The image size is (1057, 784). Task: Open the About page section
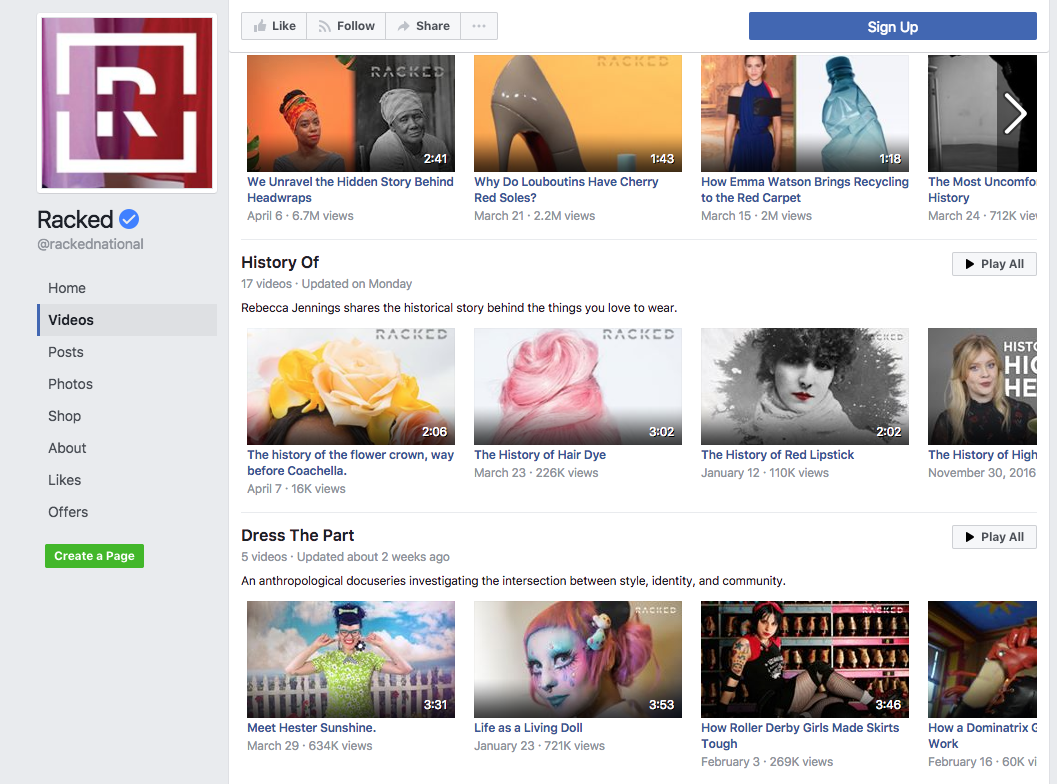(x=67, y=448)
